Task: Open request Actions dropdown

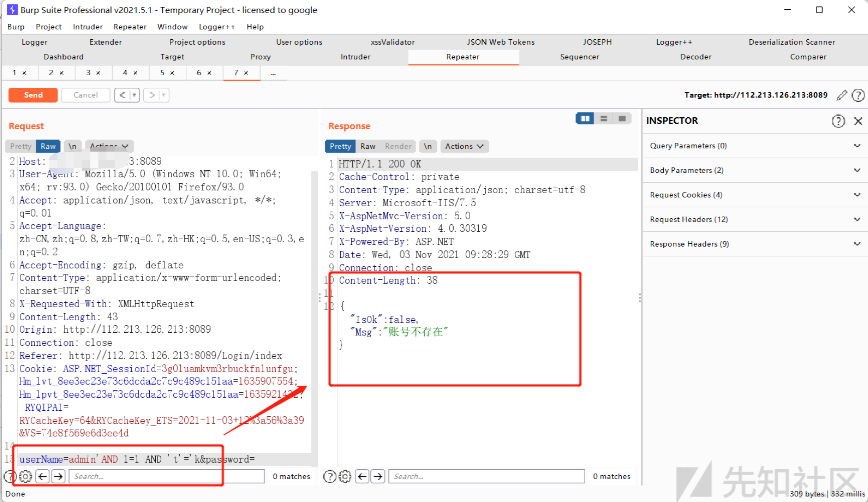Action: 109,146
